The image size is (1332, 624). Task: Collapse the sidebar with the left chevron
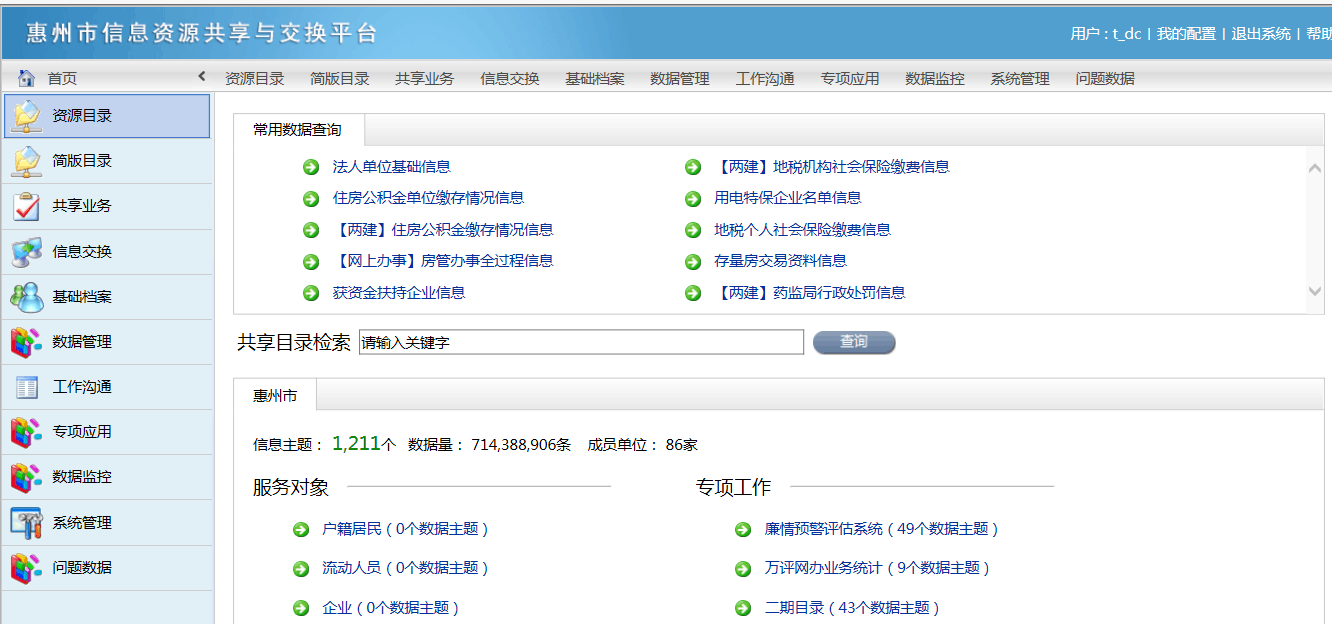pyautogui.click(x=201, y=77)
